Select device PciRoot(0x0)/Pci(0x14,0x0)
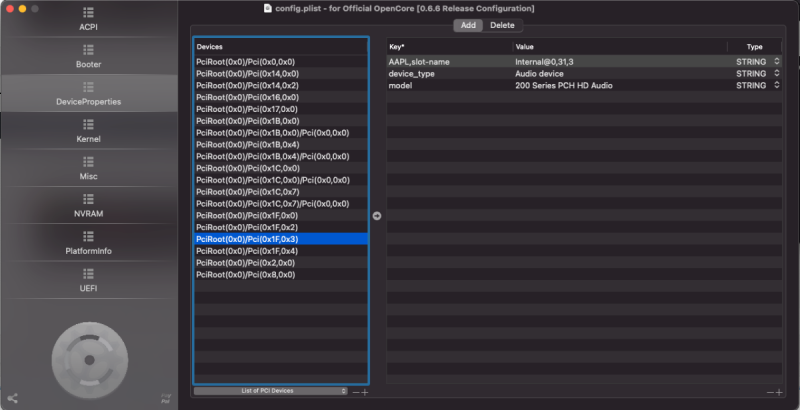Screen dimensions: 800x410 tap(281, 73)
